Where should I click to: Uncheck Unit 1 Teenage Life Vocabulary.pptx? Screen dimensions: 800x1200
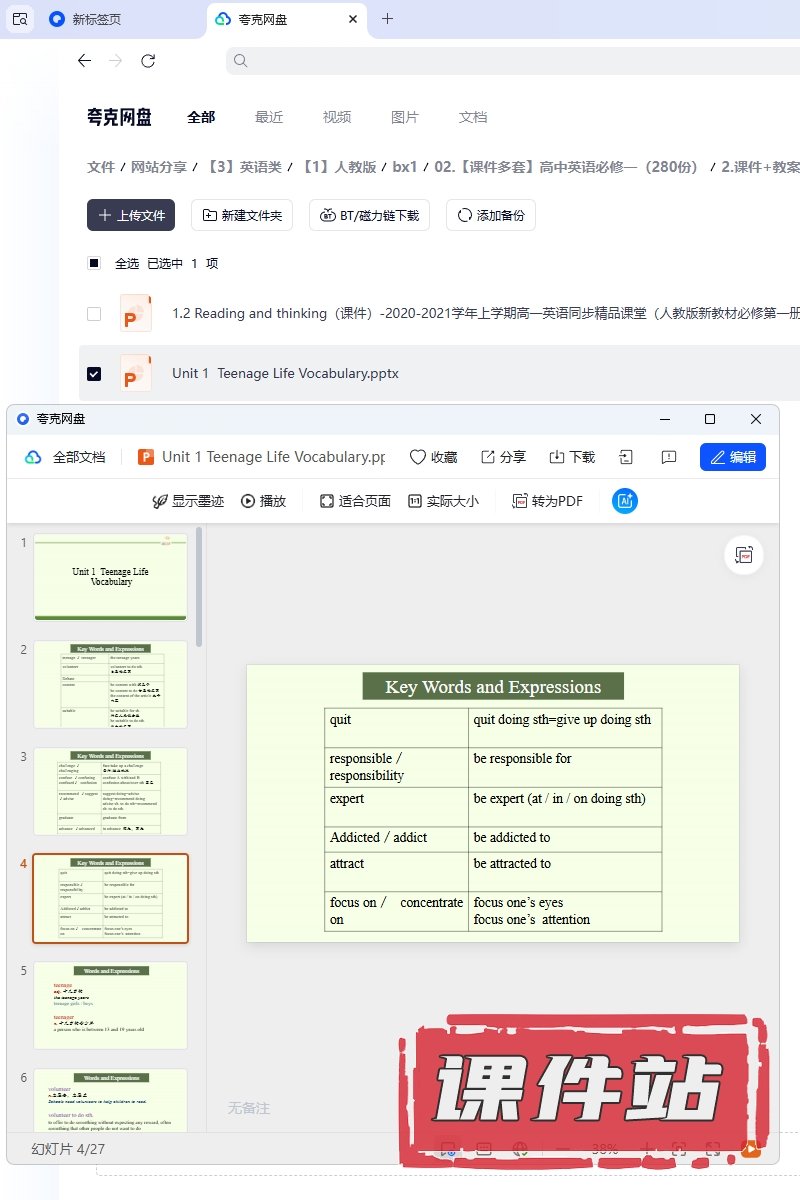click(x=94, y=373)
